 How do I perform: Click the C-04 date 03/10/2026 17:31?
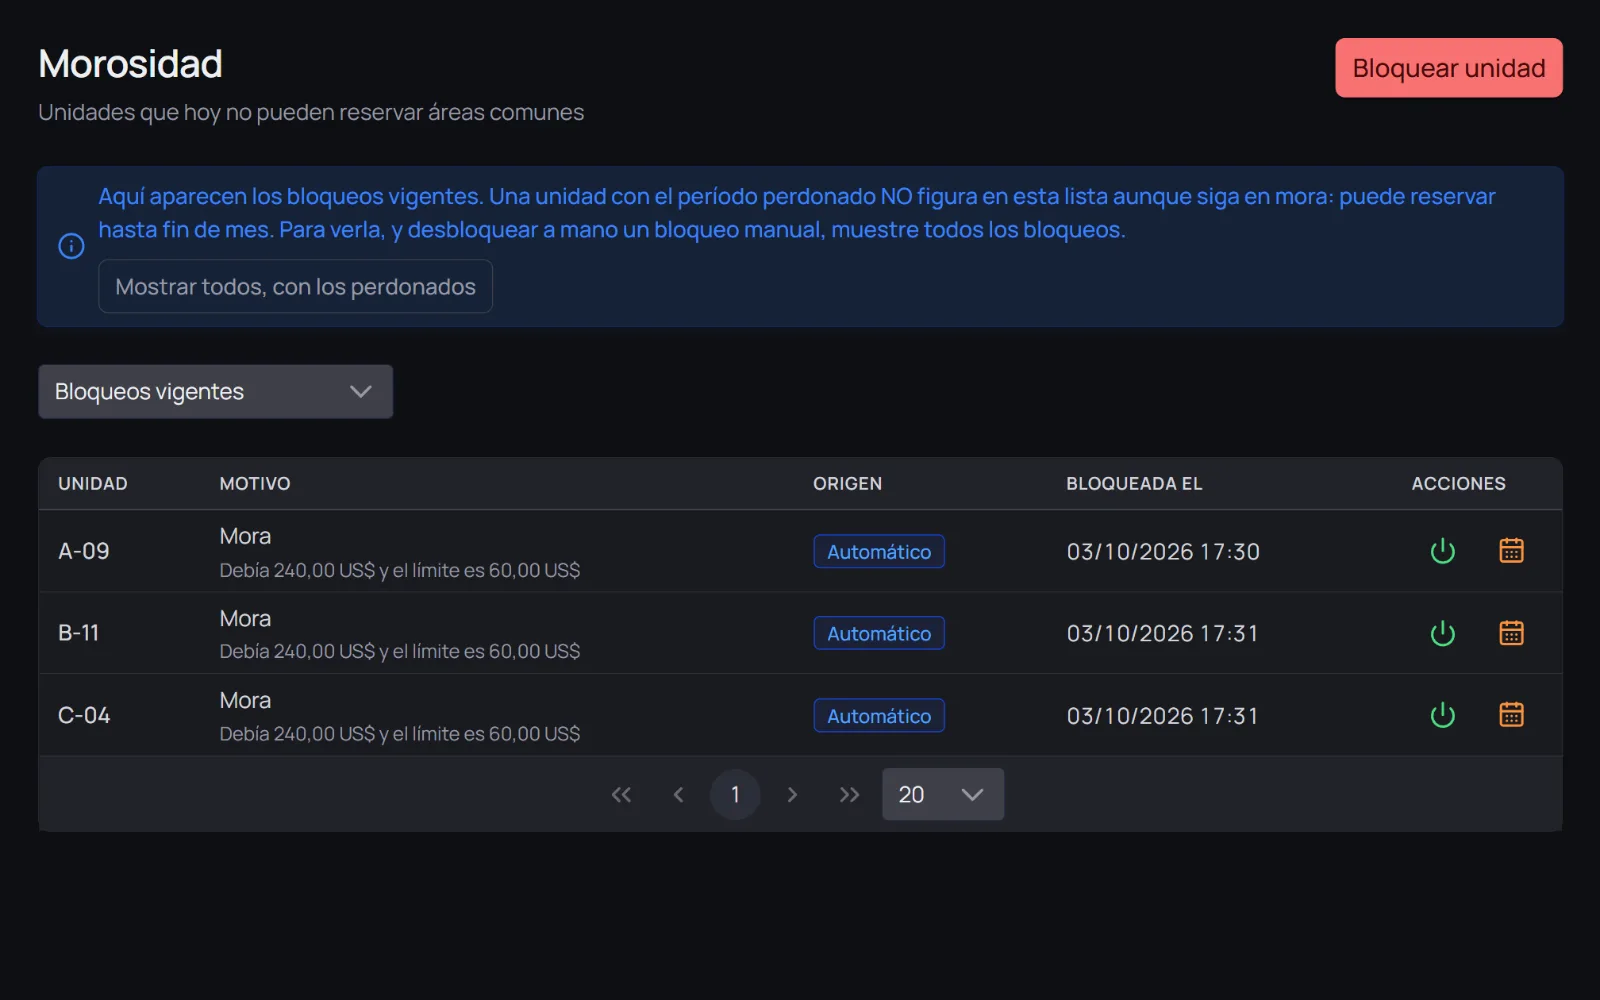[x=1162, y=716]
